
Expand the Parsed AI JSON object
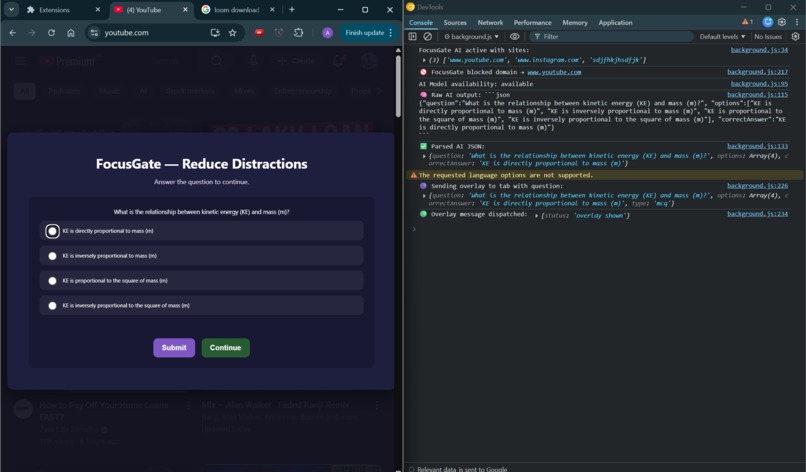[x=424, y=156]
